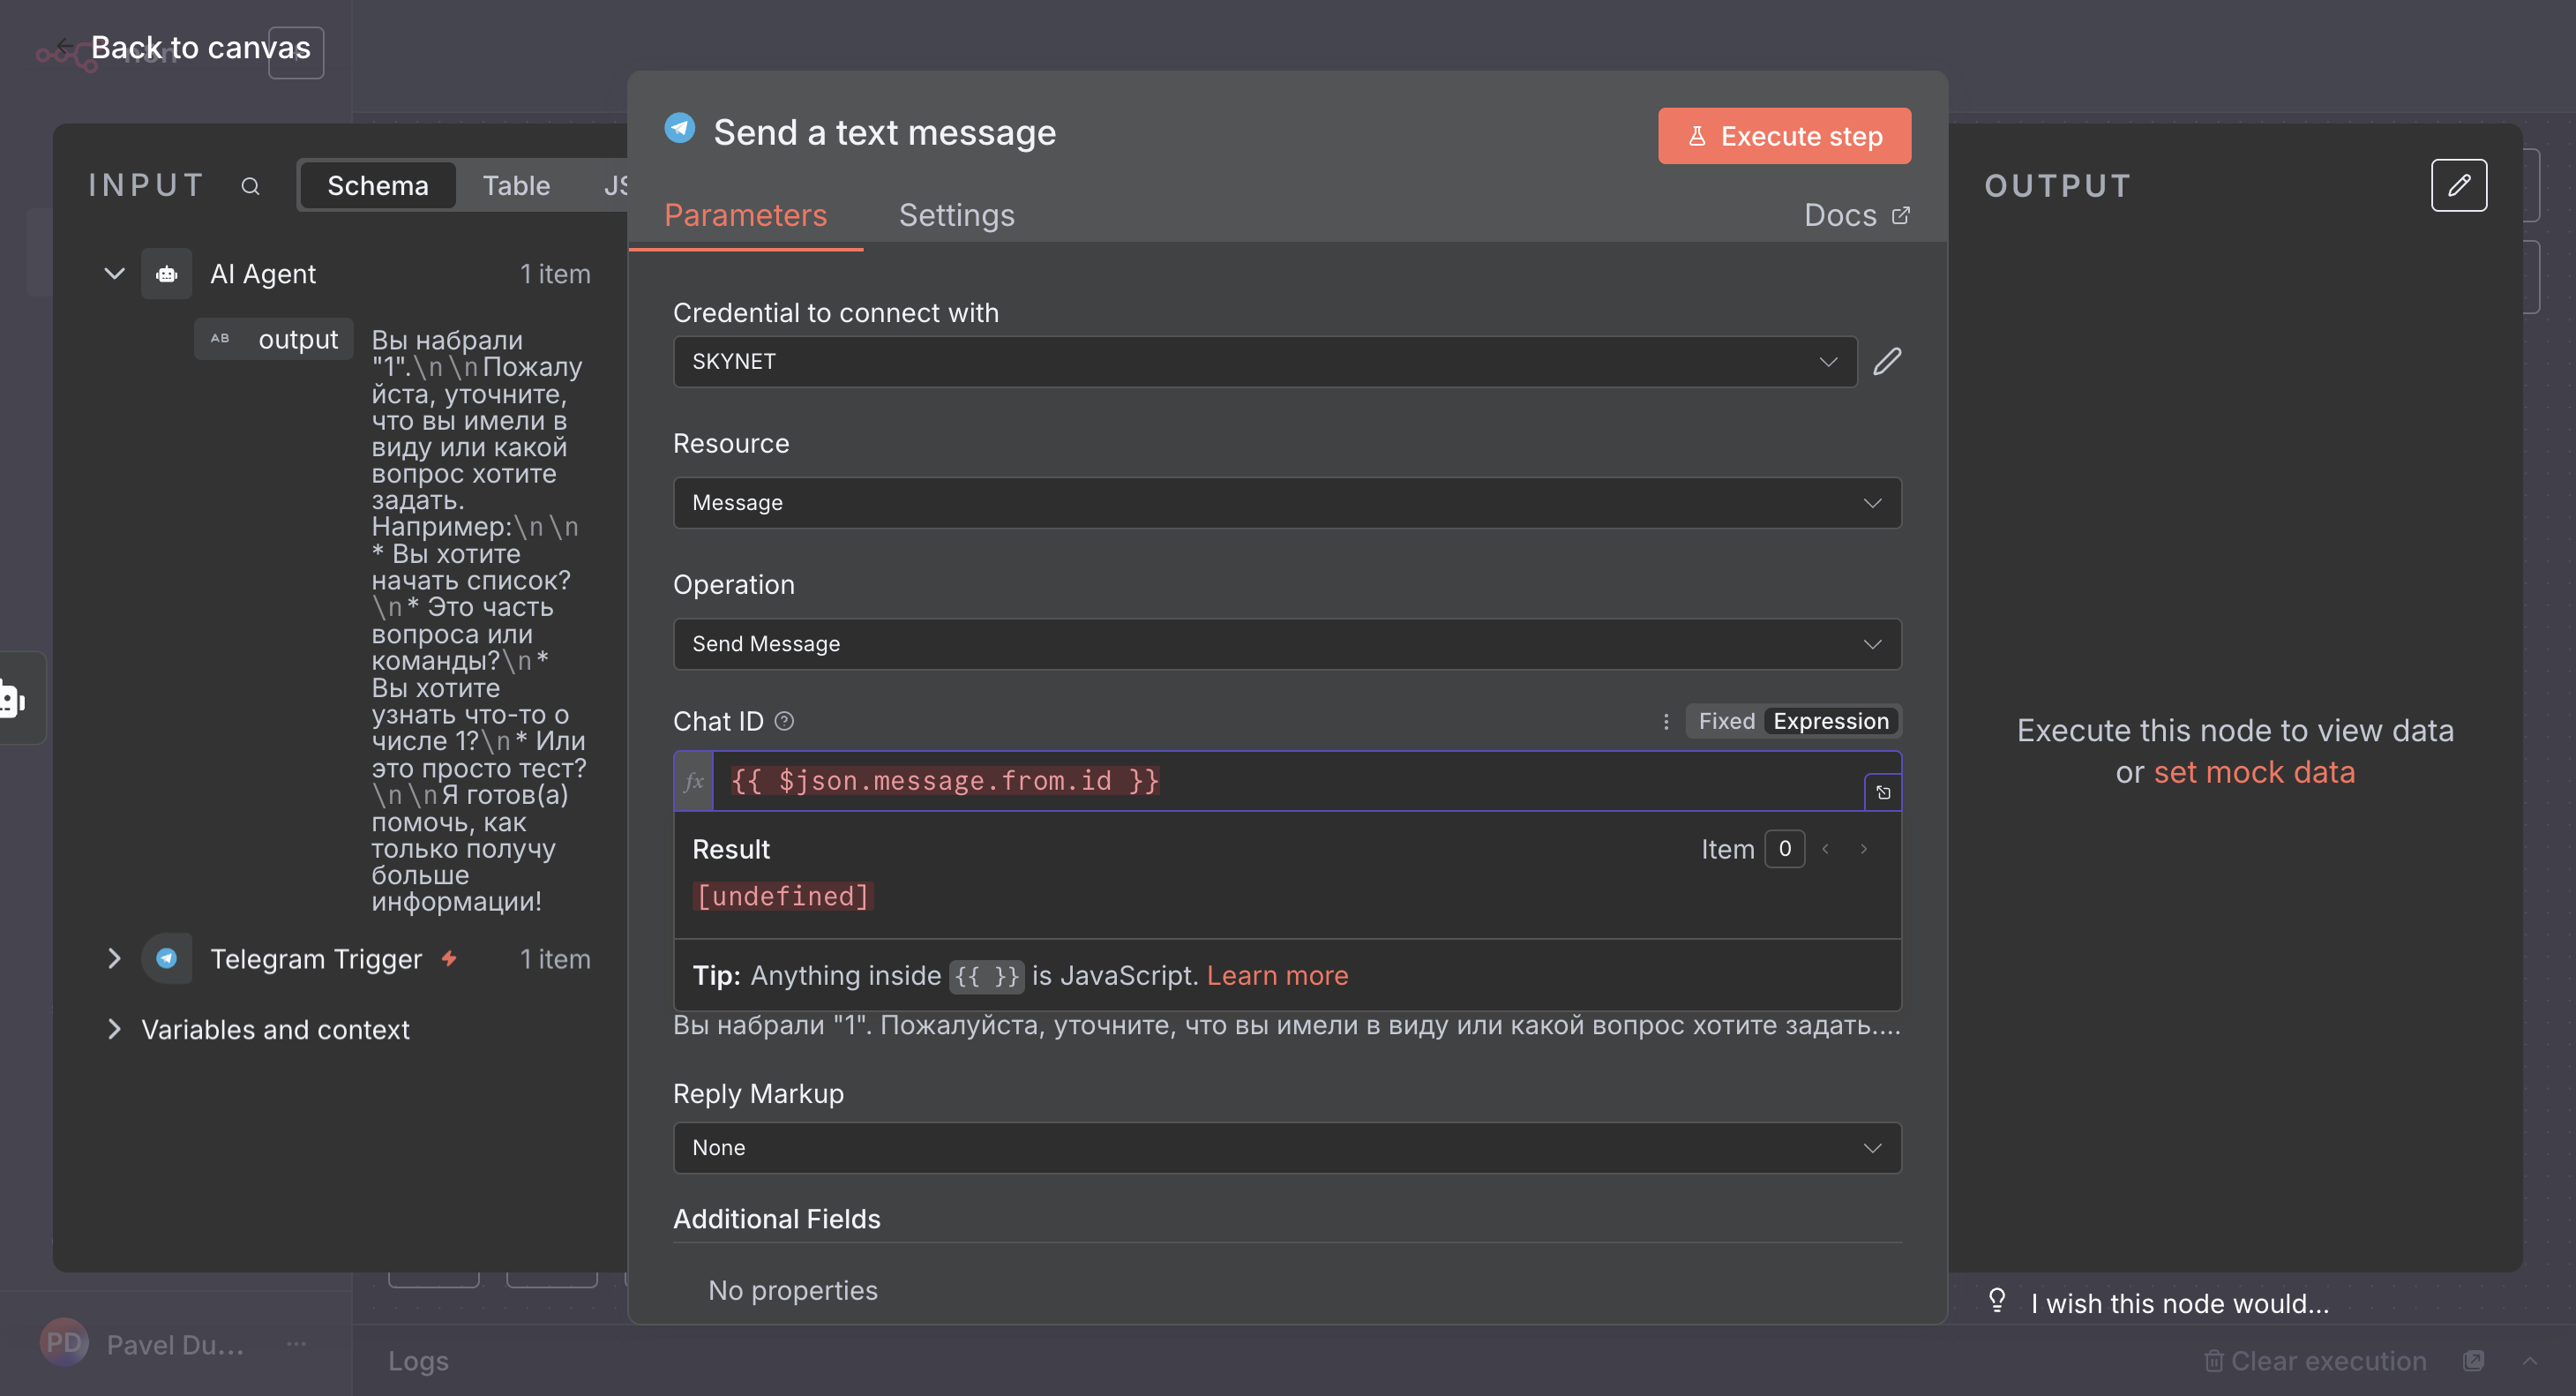Click the Execute step button
The image size is (2576, 1396).
point(1783,136)
